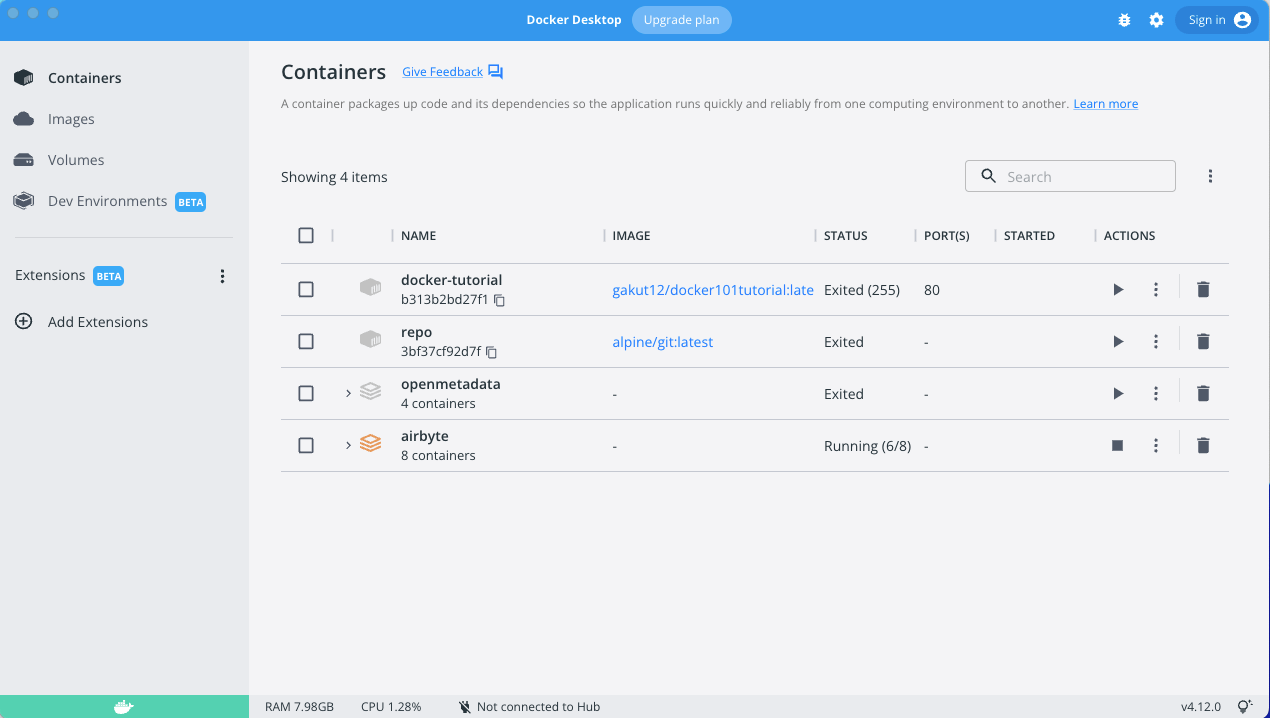Click the openmetadata group name

click(450, 384)
